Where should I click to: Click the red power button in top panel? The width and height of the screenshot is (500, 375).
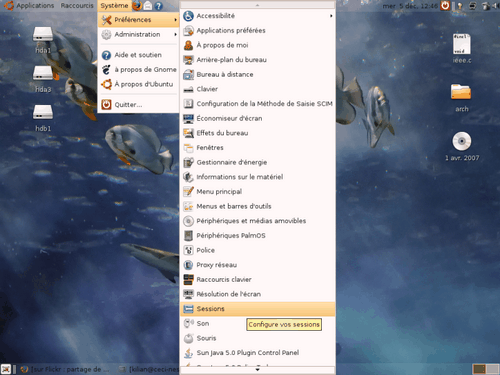pyautogui.click(x=445, y=5)
